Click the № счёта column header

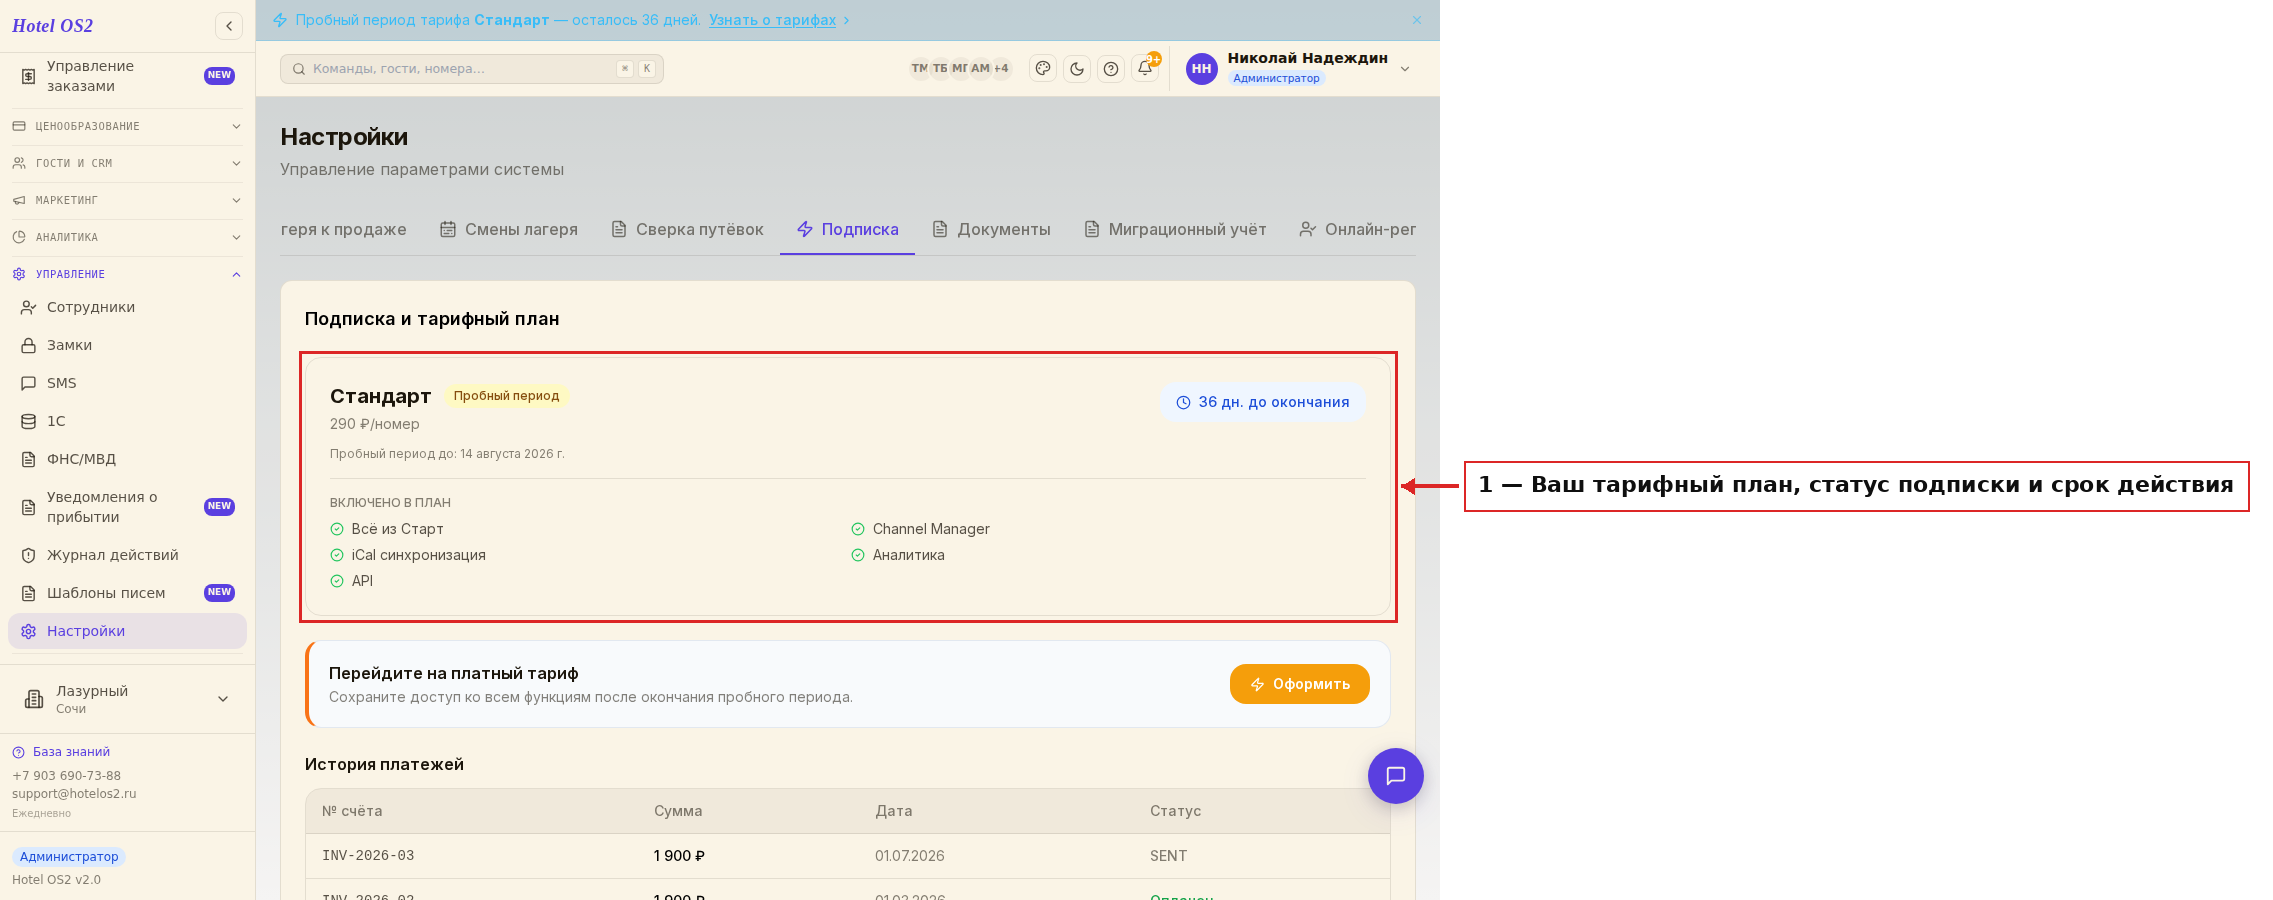pyautogui.click(x=352, y=811)
